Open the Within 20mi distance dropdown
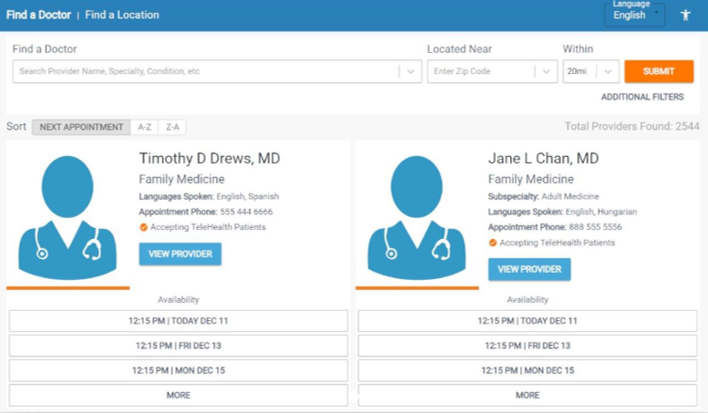The image size is (708, 413). [590, 72]
